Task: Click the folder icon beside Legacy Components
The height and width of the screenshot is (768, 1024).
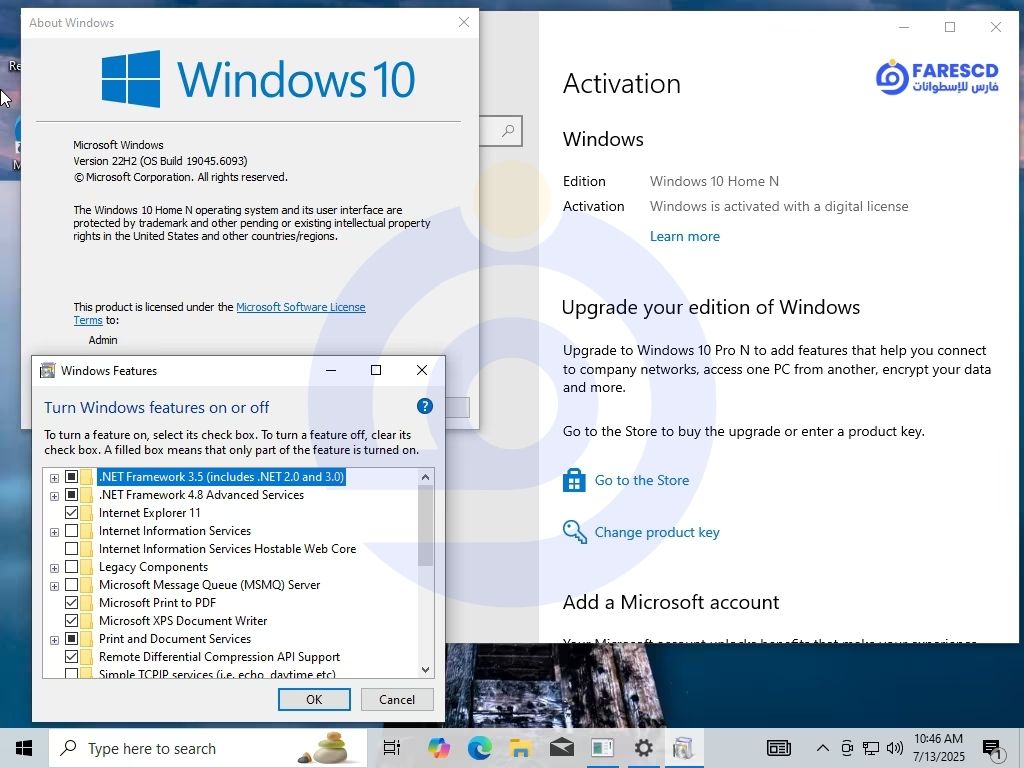Action: (x=86, y=567)
